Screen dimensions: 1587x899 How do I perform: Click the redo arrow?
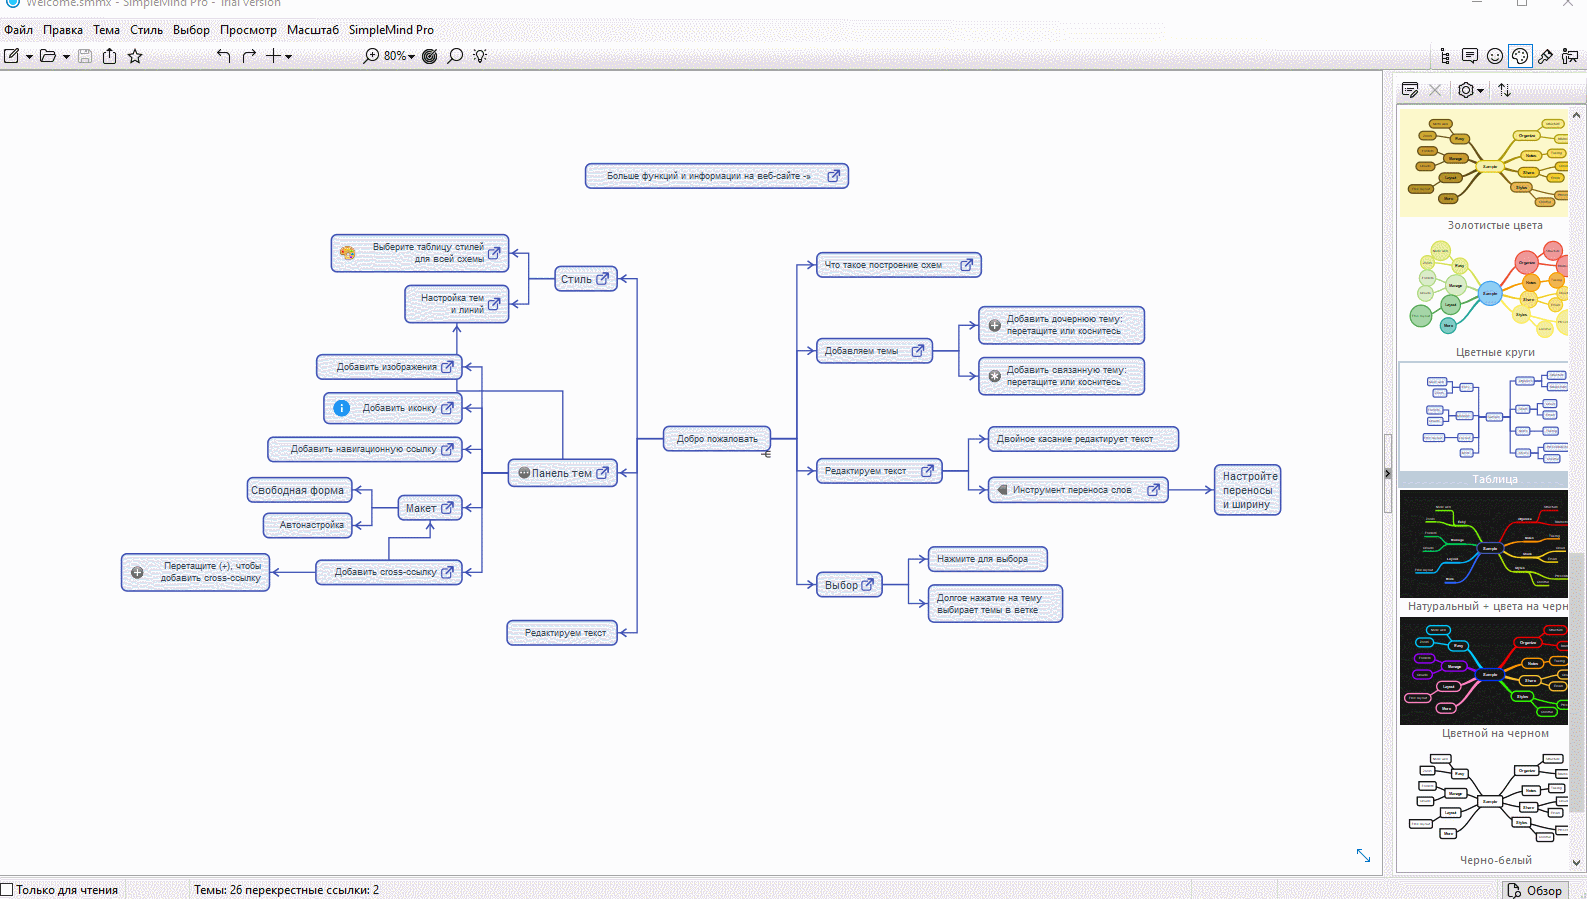pyautogui.click(x=249, y=56)
